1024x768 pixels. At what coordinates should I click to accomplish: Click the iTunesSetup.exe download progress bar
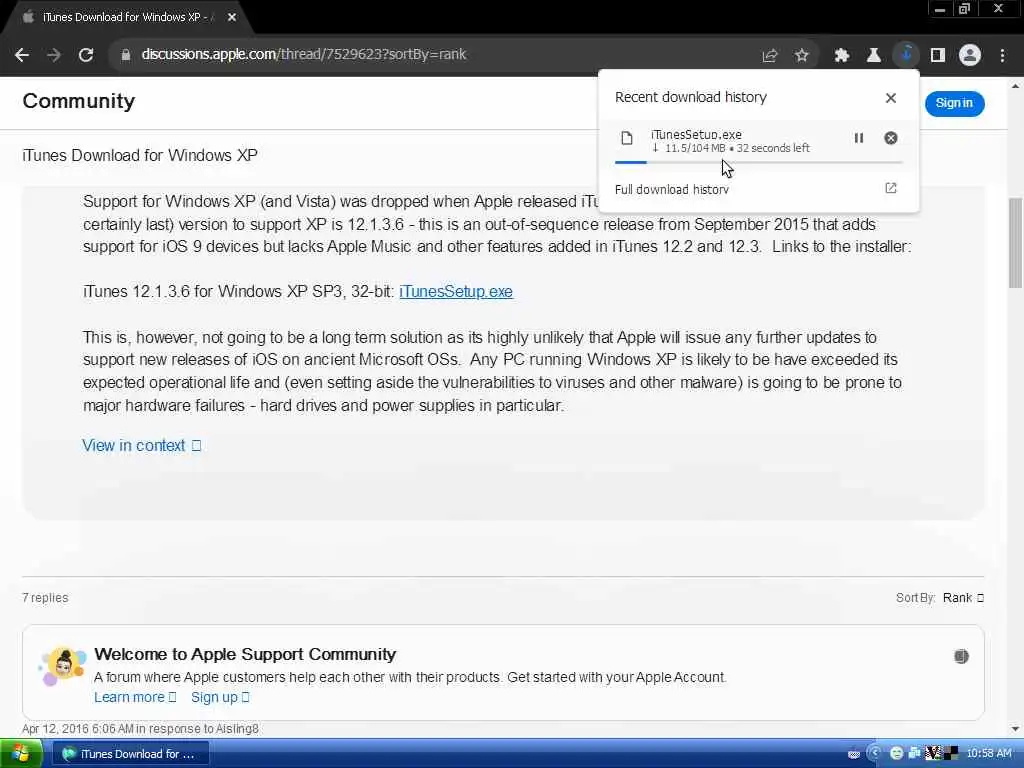click(759, 162)
